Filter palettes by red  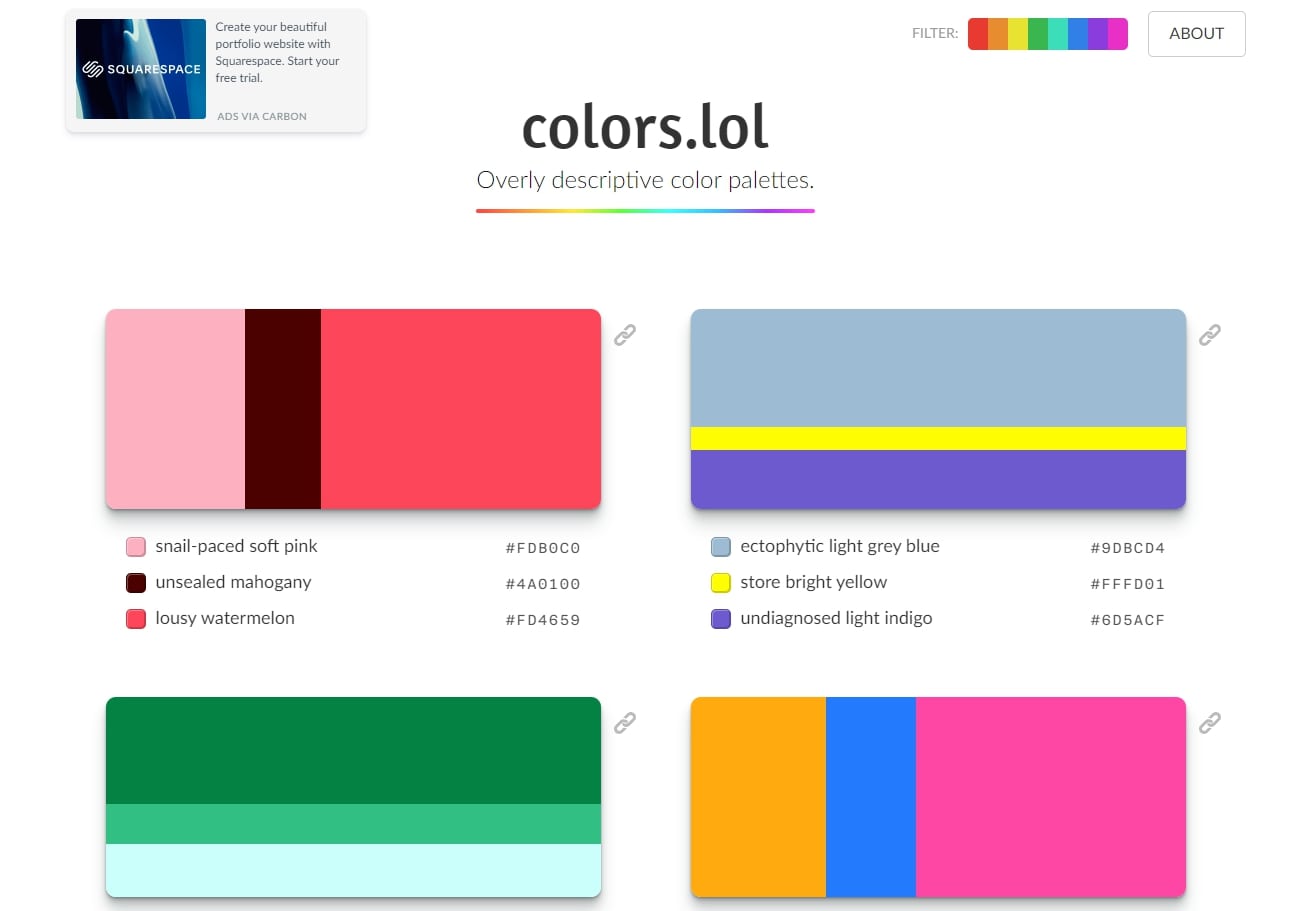pos(978,34)
